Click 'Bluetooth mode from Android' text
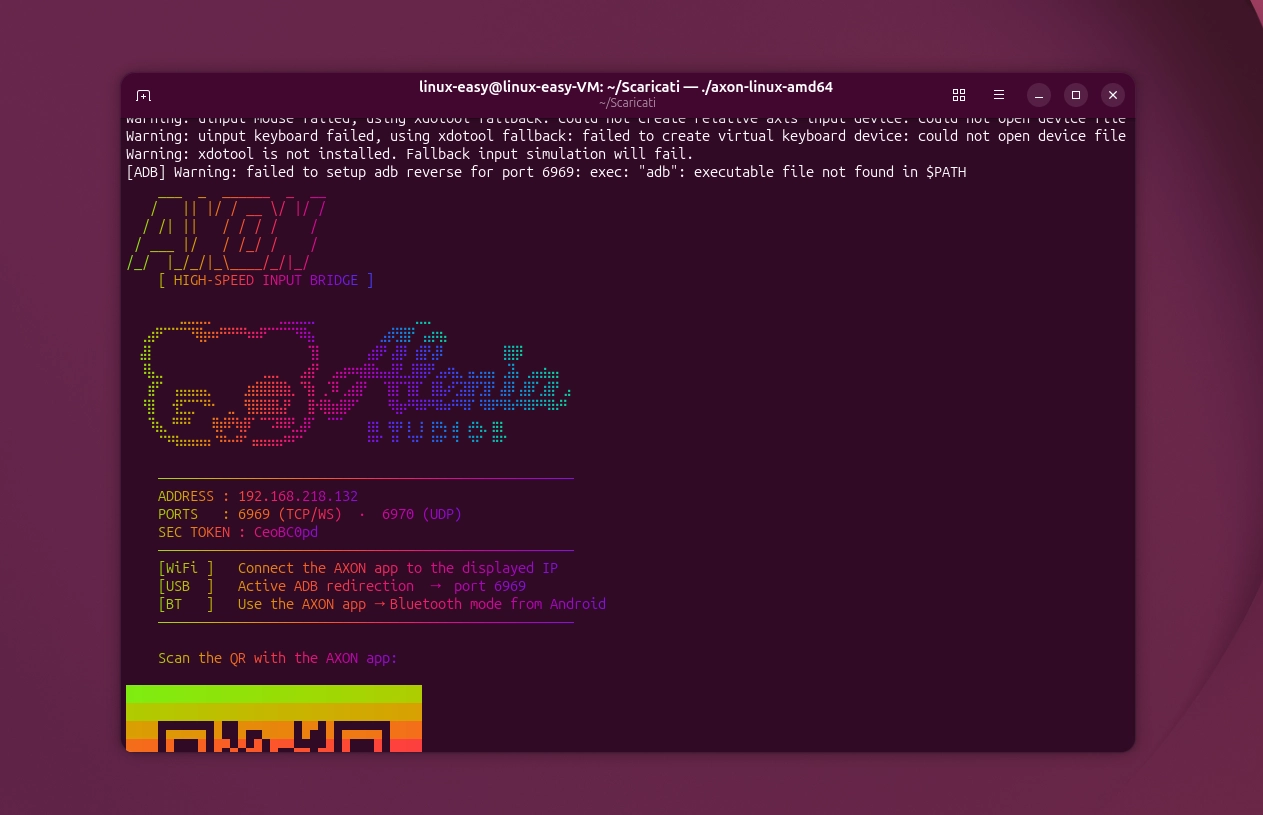Viewport: 1263px width, 815px height. [498, 604]
